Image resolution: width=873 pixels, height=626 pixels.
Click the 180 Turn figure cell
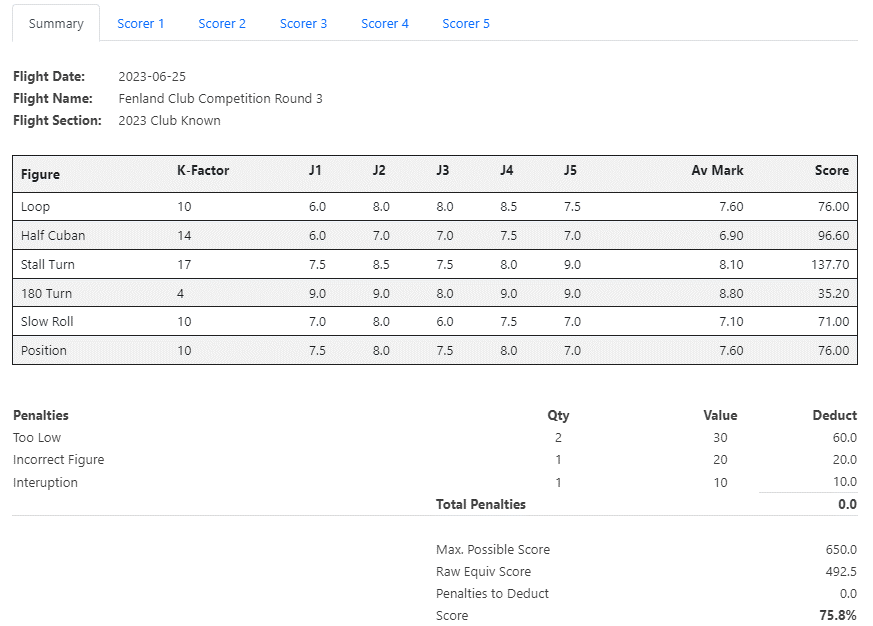pyautogui.click(x=46, y=294)
